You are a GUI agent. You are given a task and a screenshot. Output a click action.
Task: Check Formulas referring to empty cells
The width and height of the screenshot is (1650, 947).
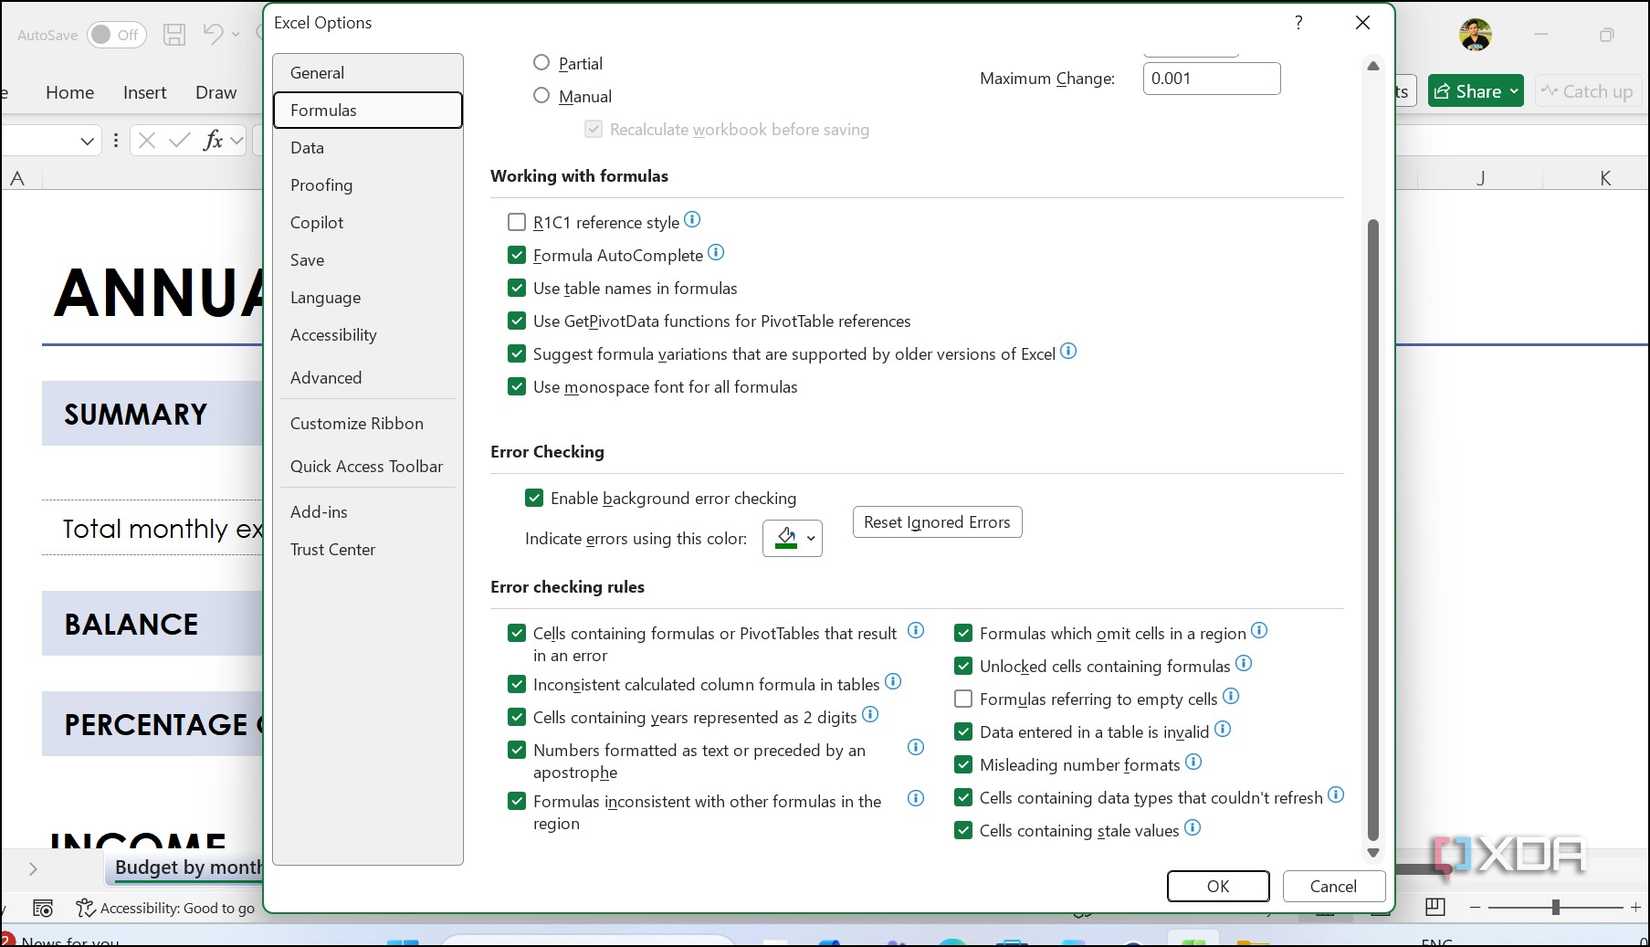pos(964,699)
